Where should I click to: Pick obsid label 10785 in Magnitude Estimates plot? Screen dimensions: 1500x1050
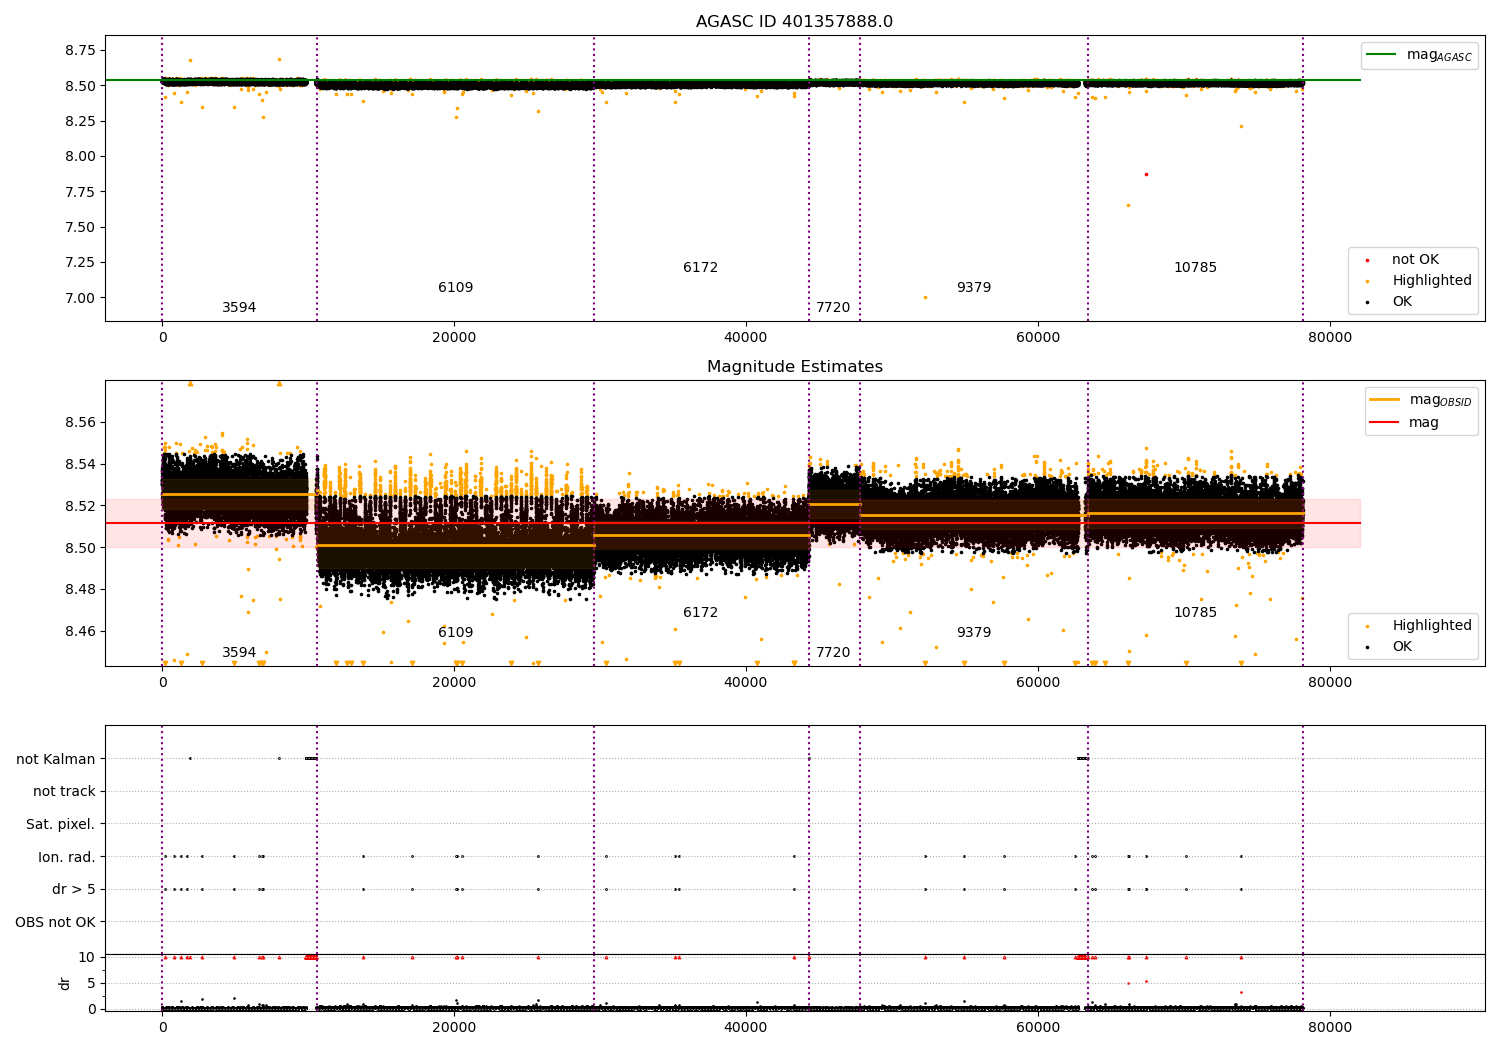coord(1195,612)
